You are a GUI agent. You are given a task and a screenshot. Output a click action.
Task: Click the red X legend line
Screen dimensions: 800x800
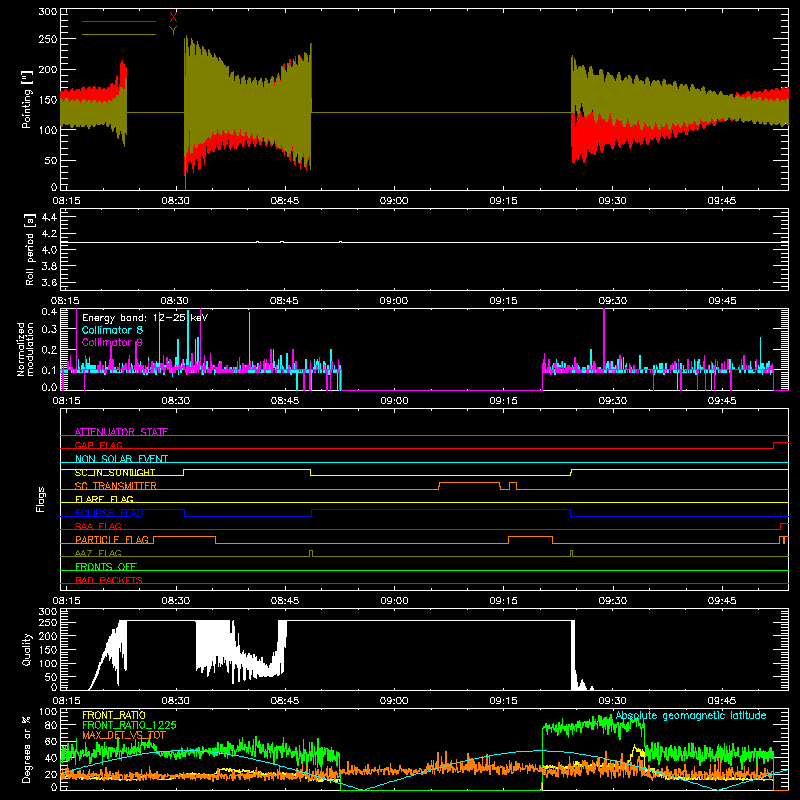pos(119,21)
